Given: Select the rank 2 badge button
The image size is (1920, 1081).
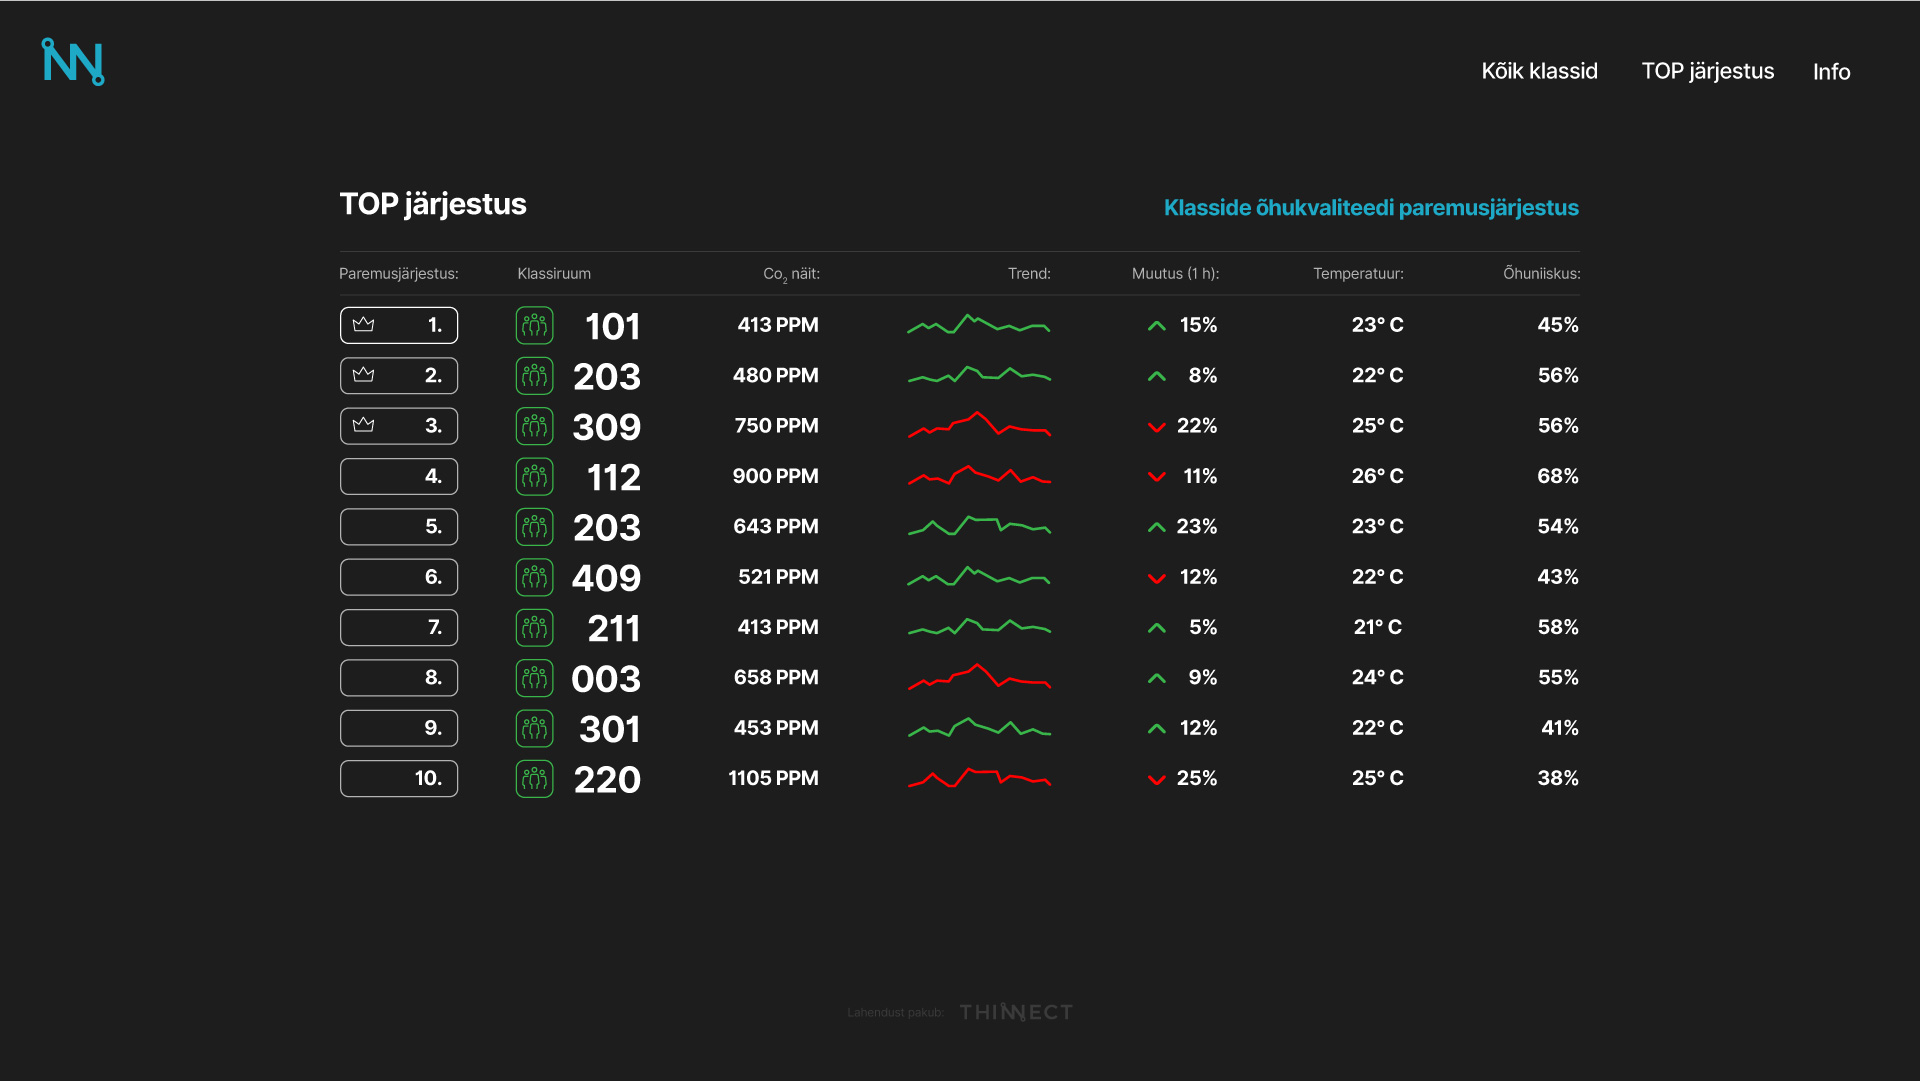Looking at the screenshot, I should click(x=399, y=376).
